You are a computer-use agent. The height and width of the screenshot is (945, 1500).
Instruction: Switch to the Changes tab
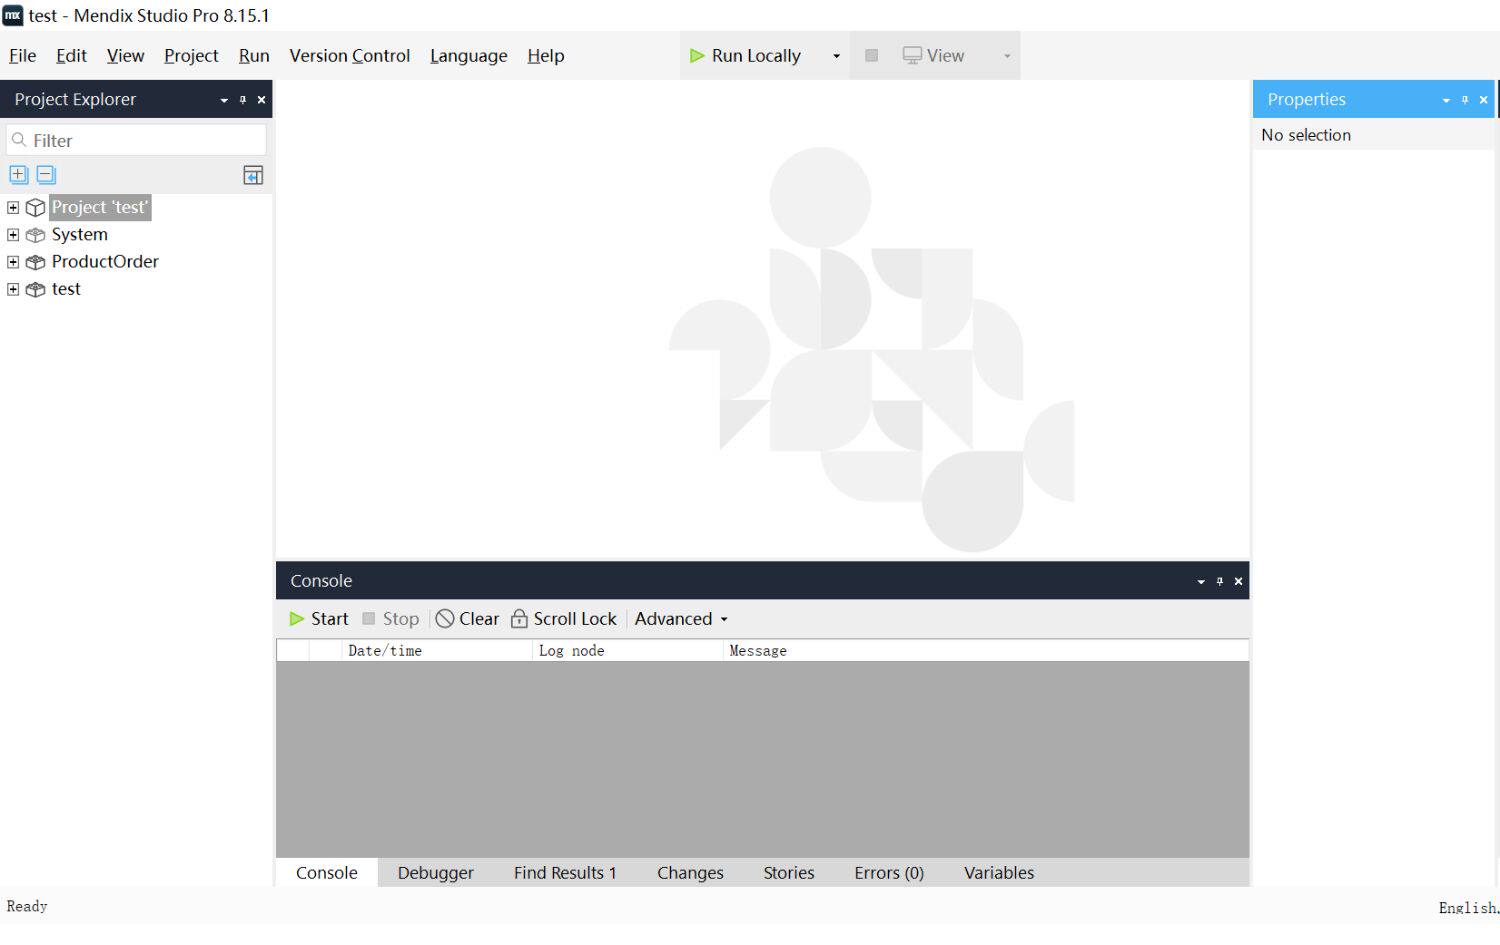(x=690, y=873)
